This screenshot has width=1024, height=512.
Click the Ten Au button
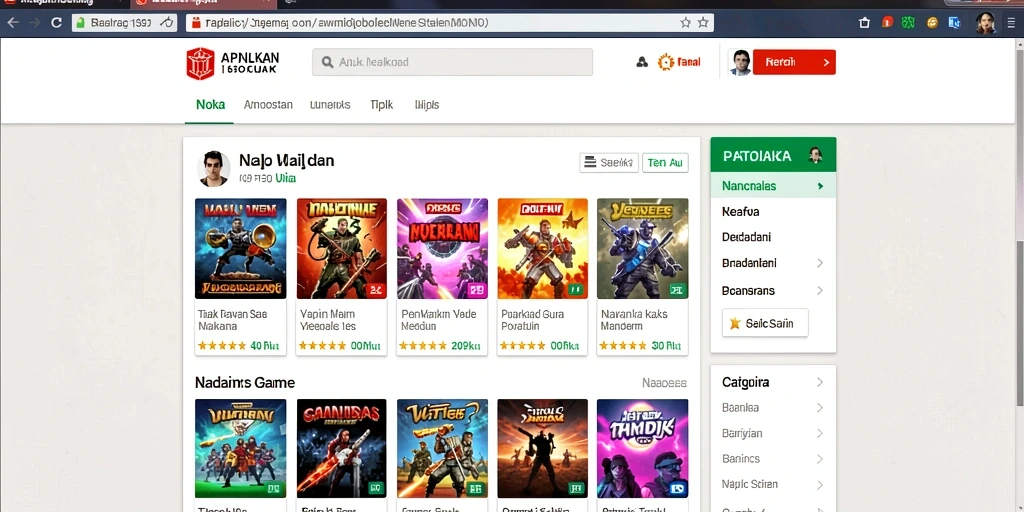pyautogui.click(x=665, y=163)
